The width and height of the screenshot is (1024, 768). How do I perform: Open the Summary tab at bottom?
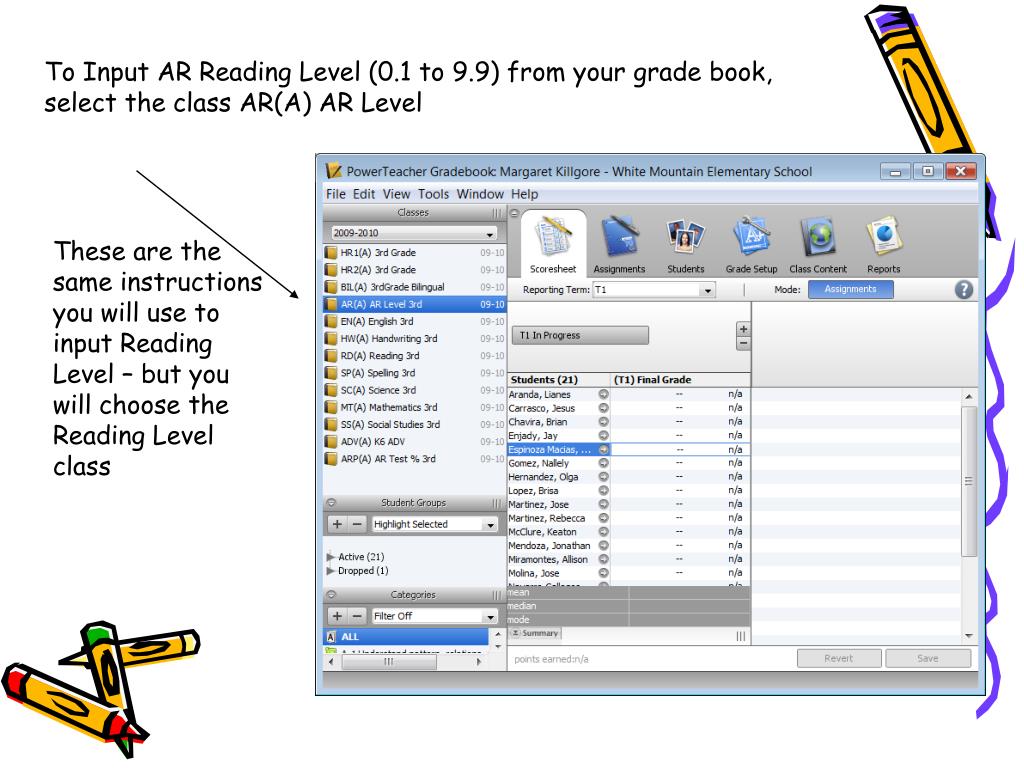click(x=535, y=633)
